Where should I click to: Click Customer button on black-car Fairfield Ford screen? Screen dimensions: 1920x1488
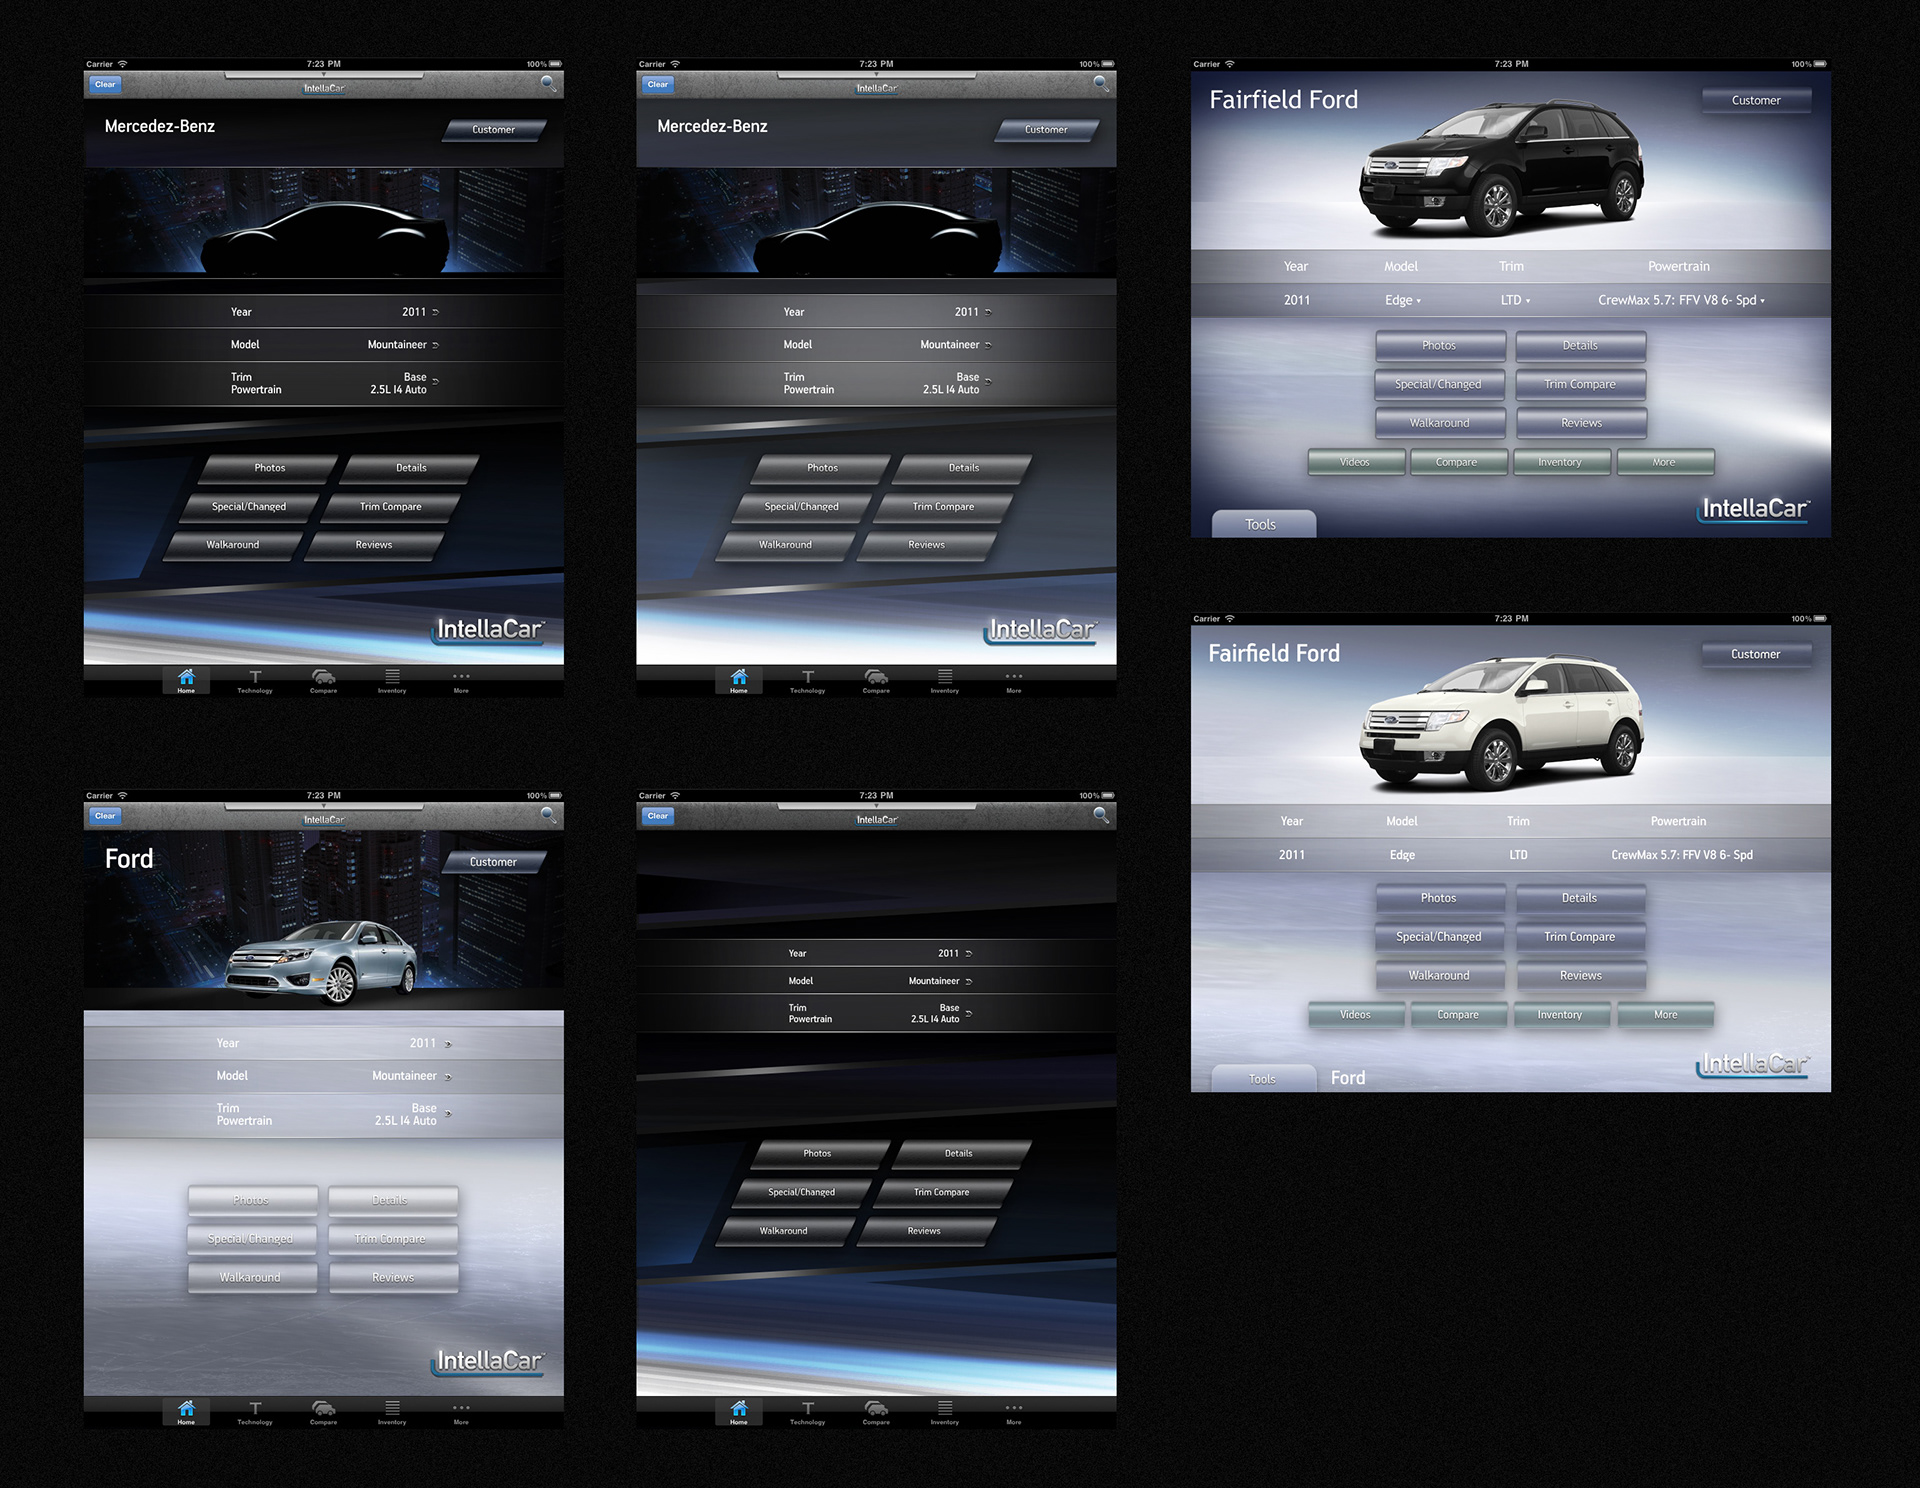click(x=1756, y=100)
